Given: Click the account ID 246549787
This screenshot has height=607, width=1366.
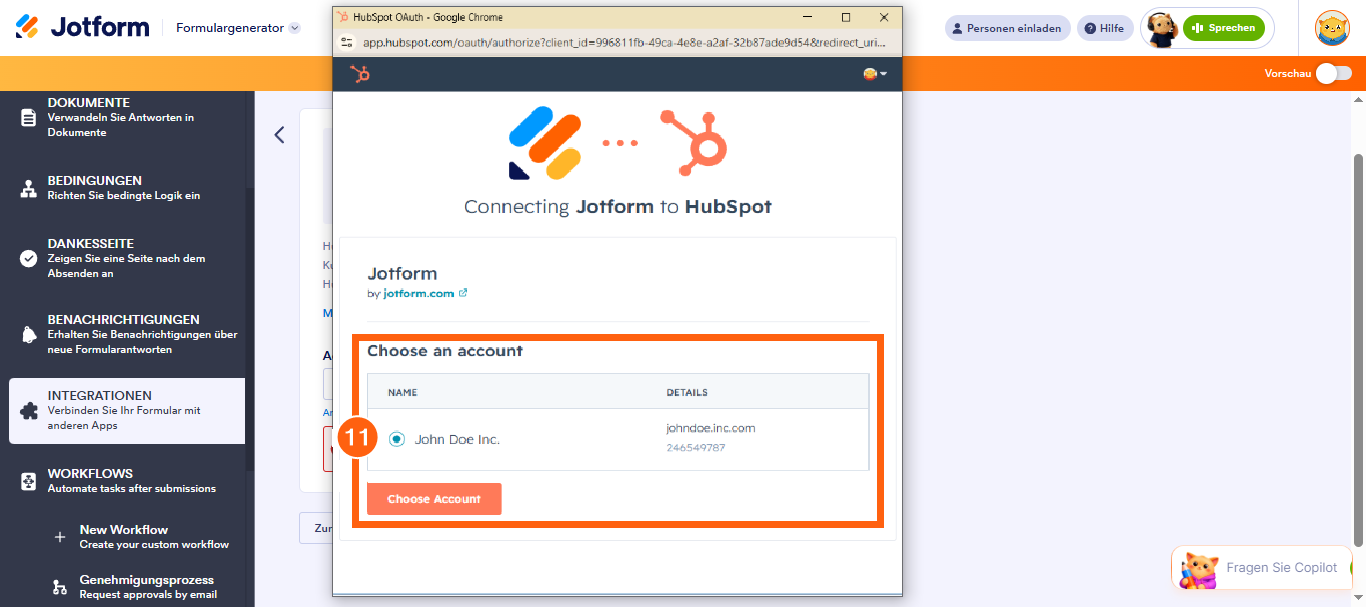Looking at the screenshot, I should pos(696,447).
